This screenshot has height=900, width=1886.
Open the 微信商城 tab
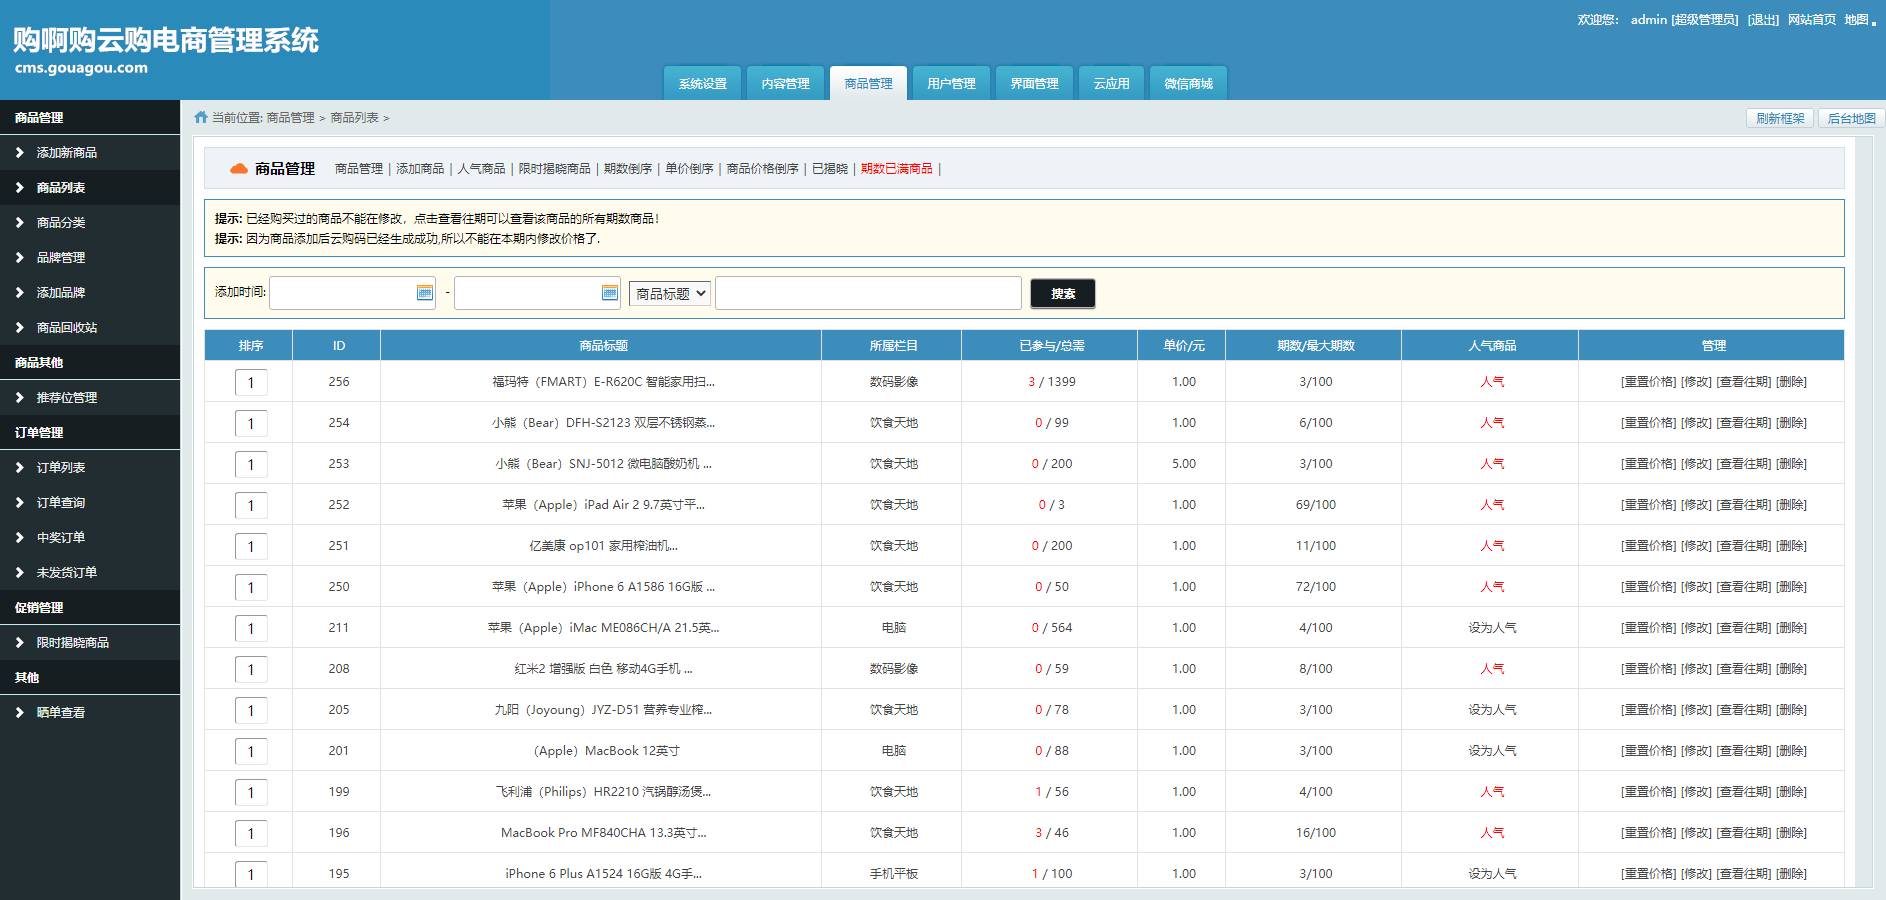[1188, 84]
